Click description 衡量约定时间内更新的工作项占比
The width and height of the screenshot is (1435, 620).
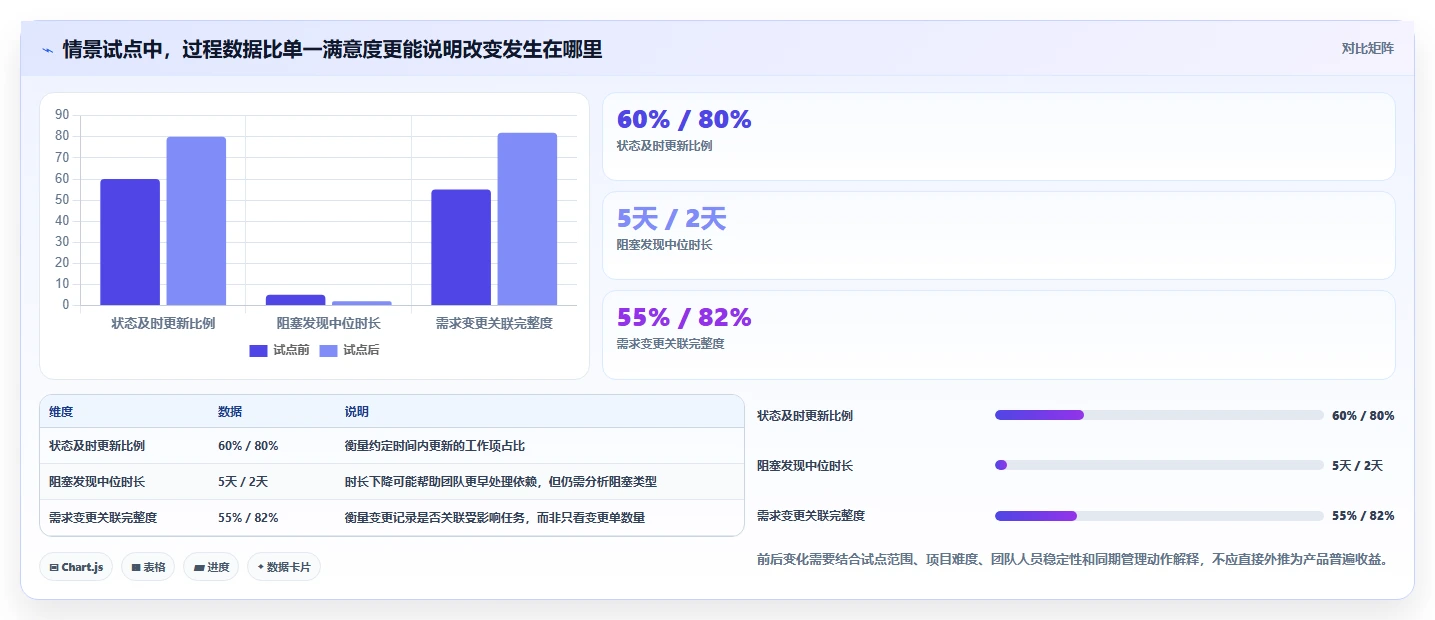(435, 446)
